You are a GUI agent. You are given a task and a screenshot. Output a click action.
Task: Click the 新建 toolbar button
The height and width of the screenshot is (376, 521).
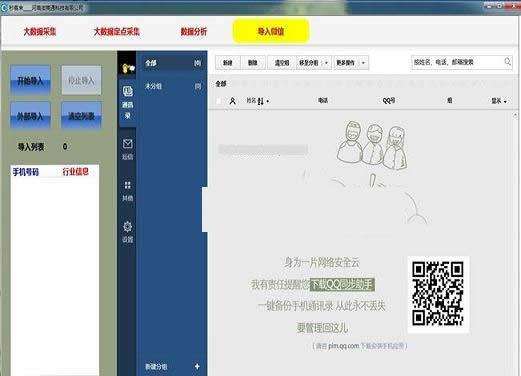click(228, 63)
